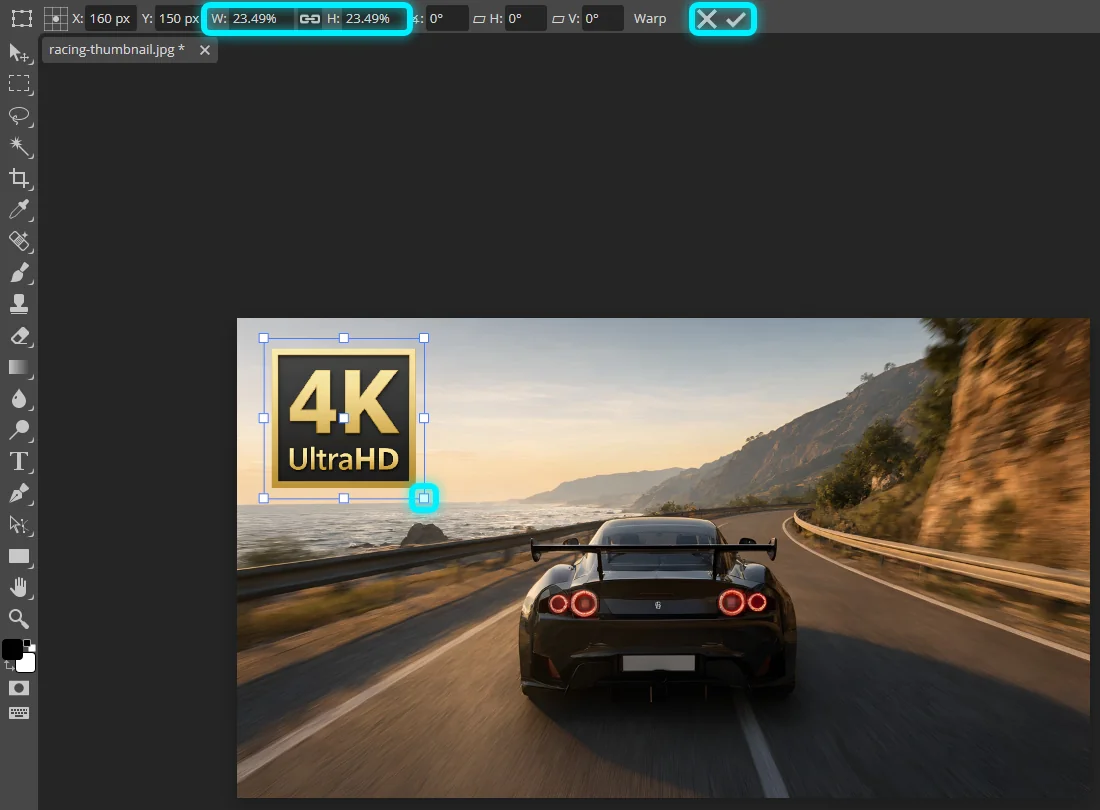Click the vertical skew V field
Screen dimensions: 1100x810
[602, 18]
